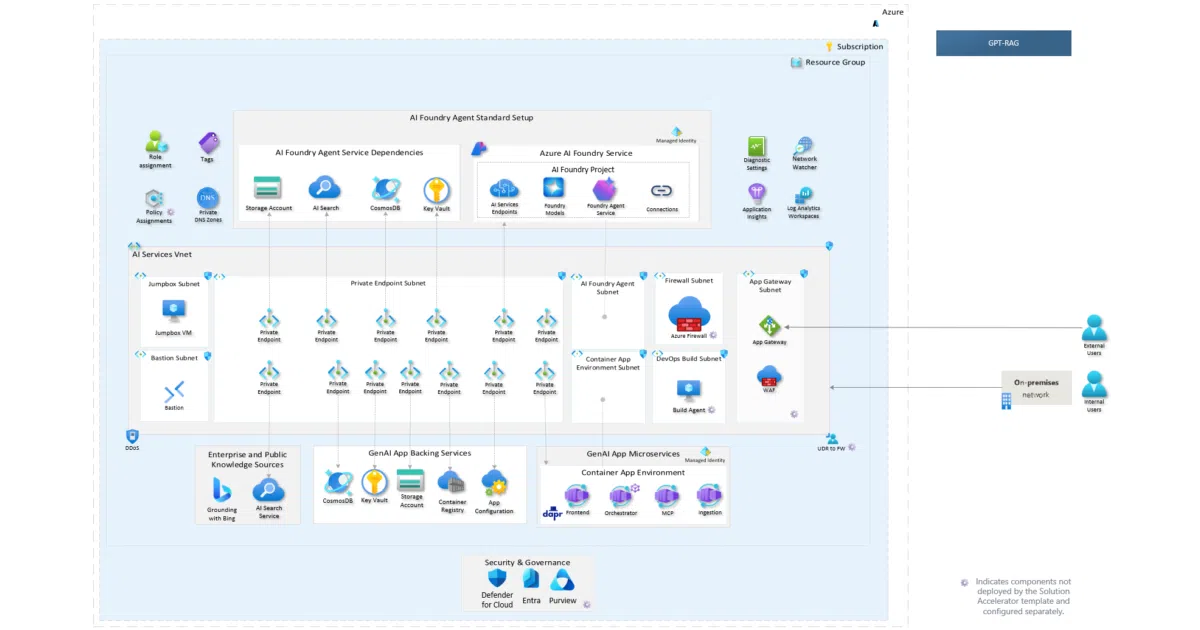Select the 'Firewall Subnet' label

pos(689,281)
